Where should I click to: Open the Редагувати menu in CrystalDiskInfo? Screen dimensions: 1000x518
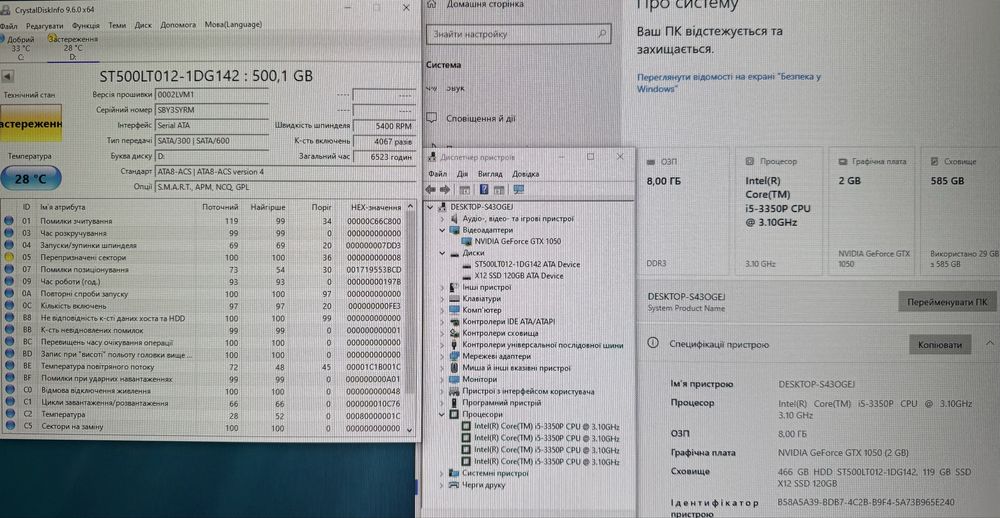click(x=44, y=26)
